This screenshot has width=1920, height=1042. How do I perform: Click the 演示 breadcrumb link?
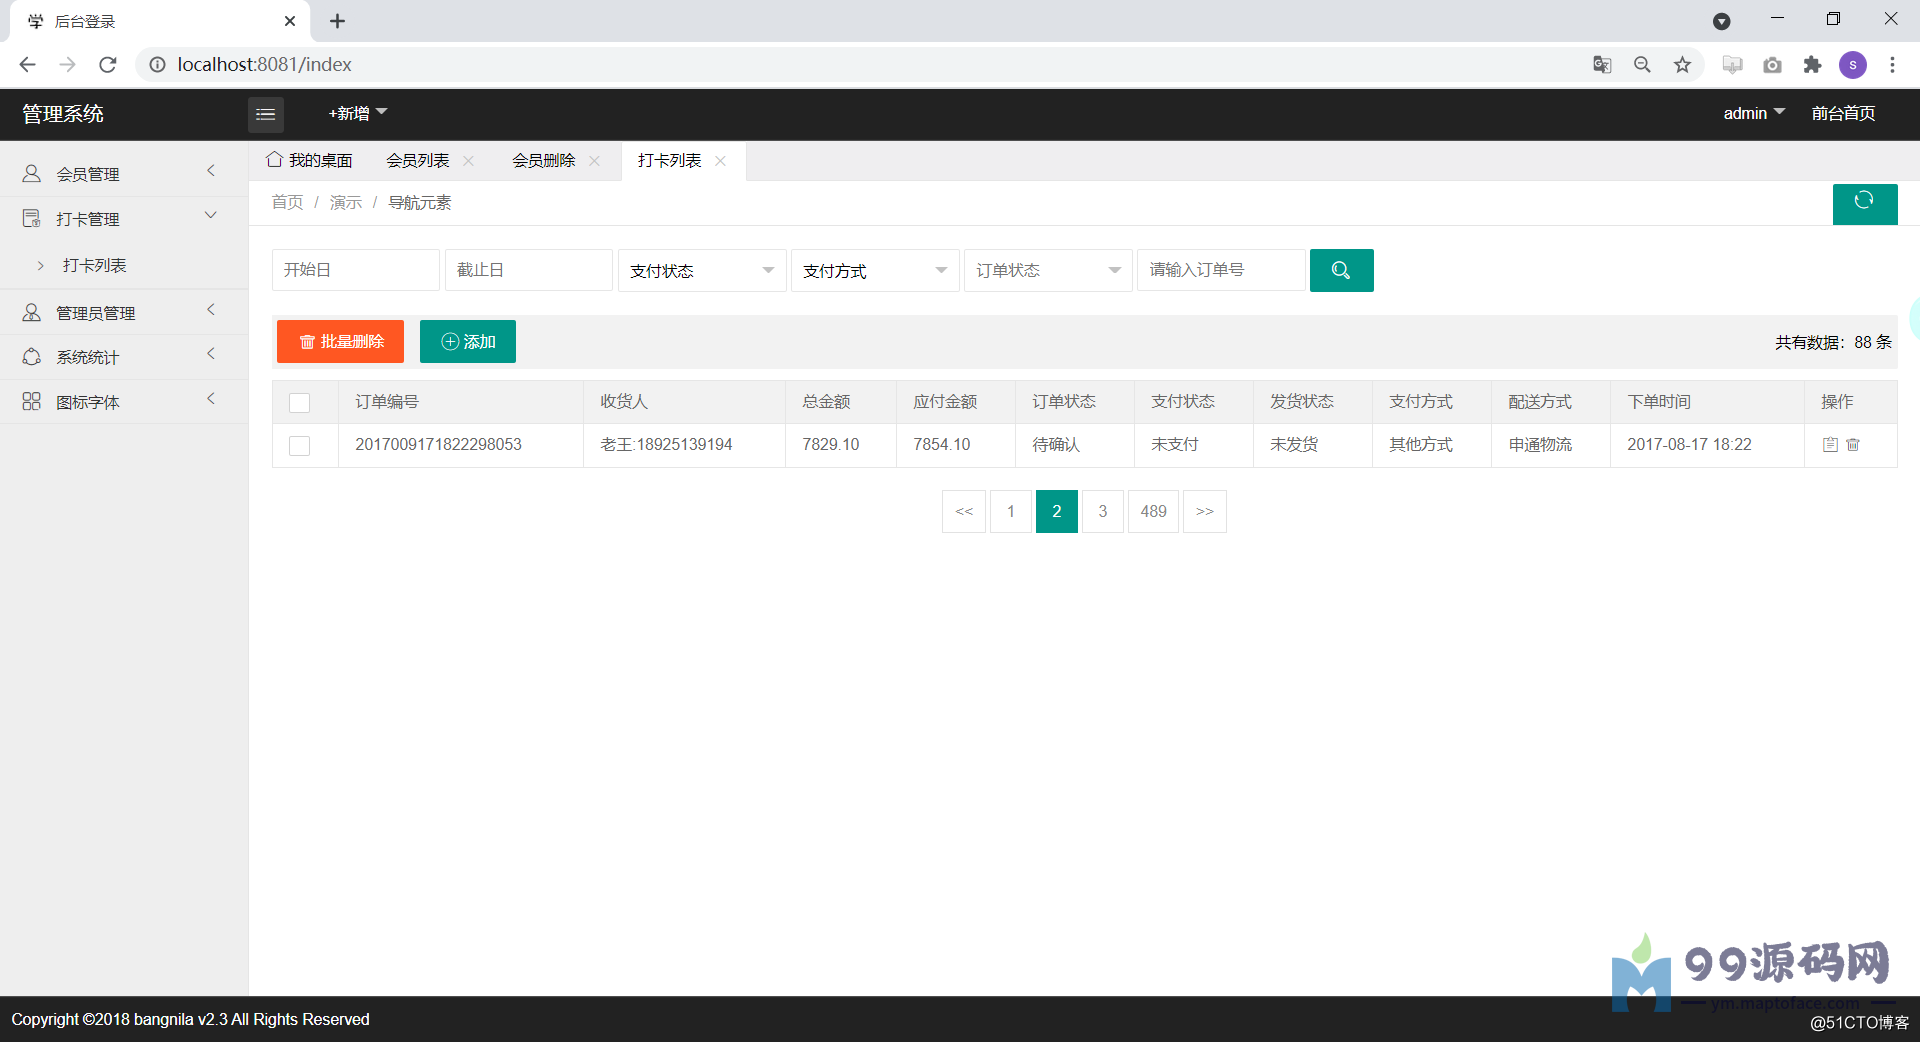(x=346, y=203)
